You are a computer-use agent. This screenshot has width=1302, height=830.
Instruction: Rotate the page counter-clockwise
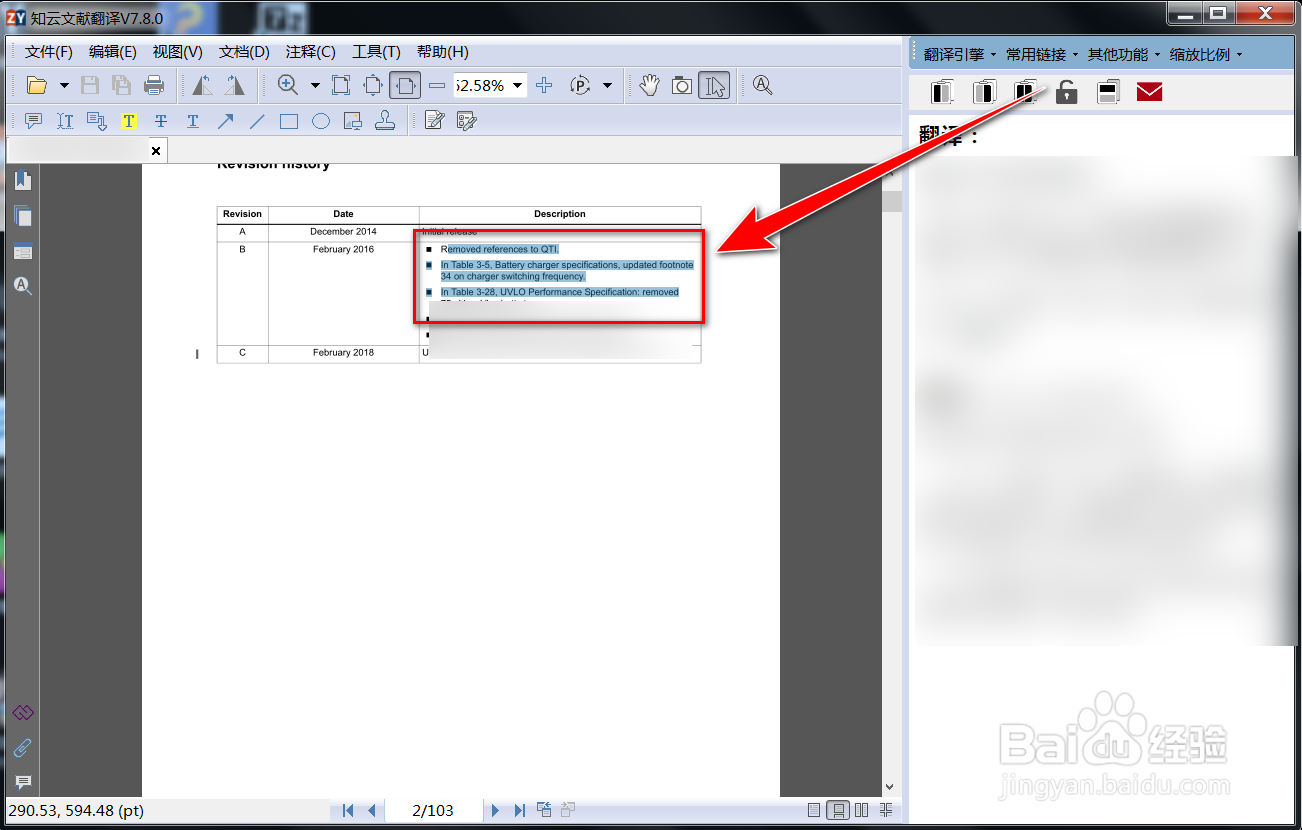pos(203,85)
